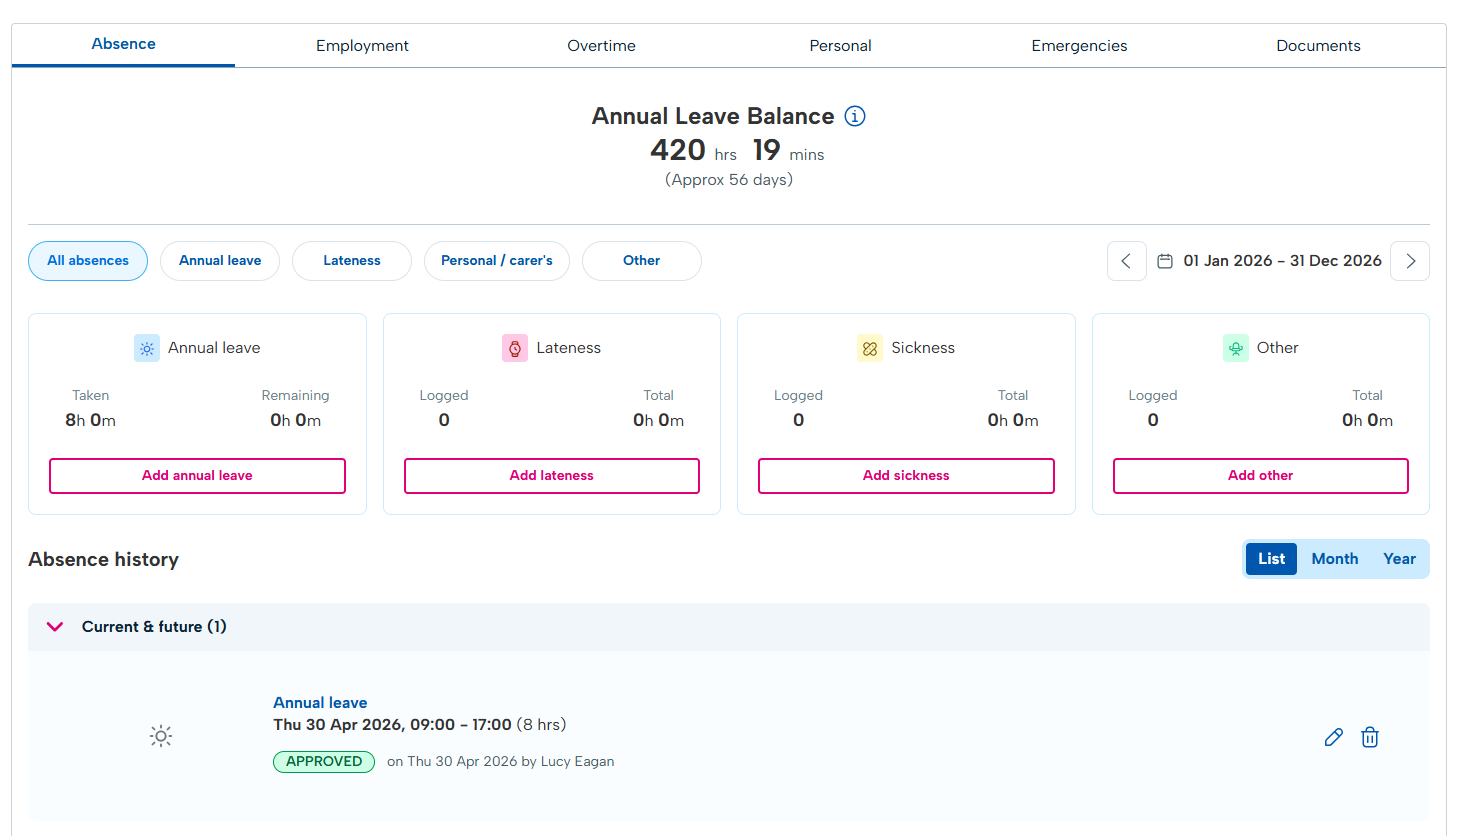Open the Emergencies tab
The image size is (1478, 836).
click(1079, 46)
